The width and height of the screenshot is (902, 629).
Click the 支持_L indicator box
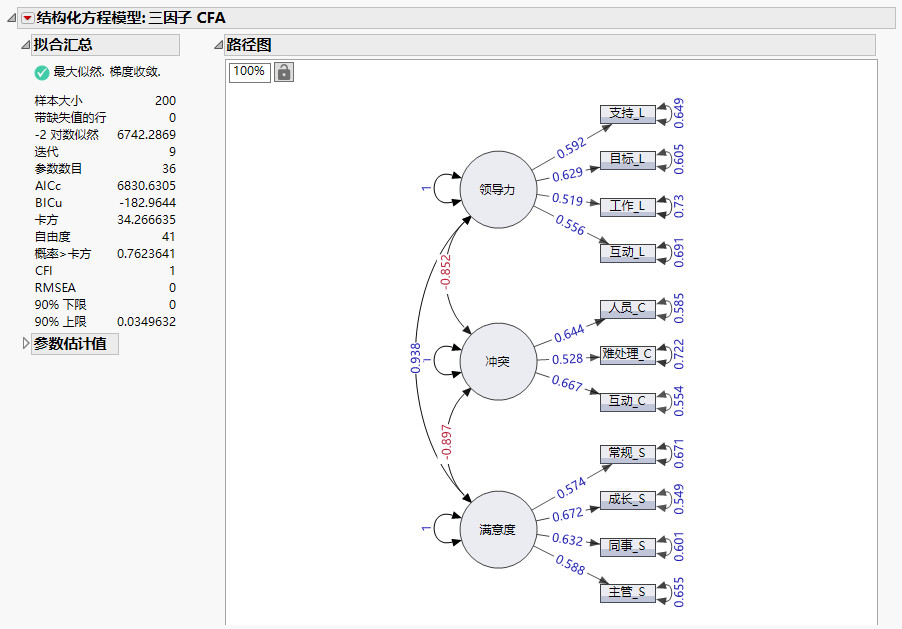(x=630, y=113)
